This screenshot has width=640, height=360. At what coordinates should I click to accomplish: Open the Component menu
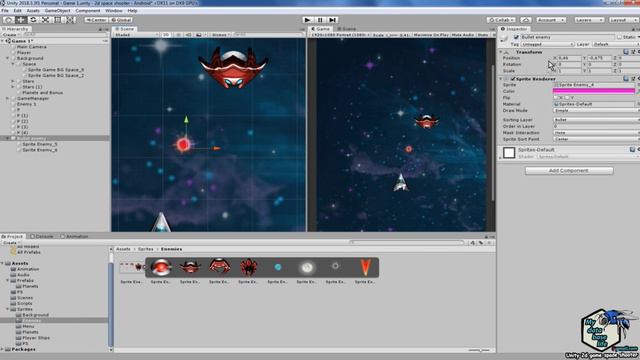coord(88,11)
